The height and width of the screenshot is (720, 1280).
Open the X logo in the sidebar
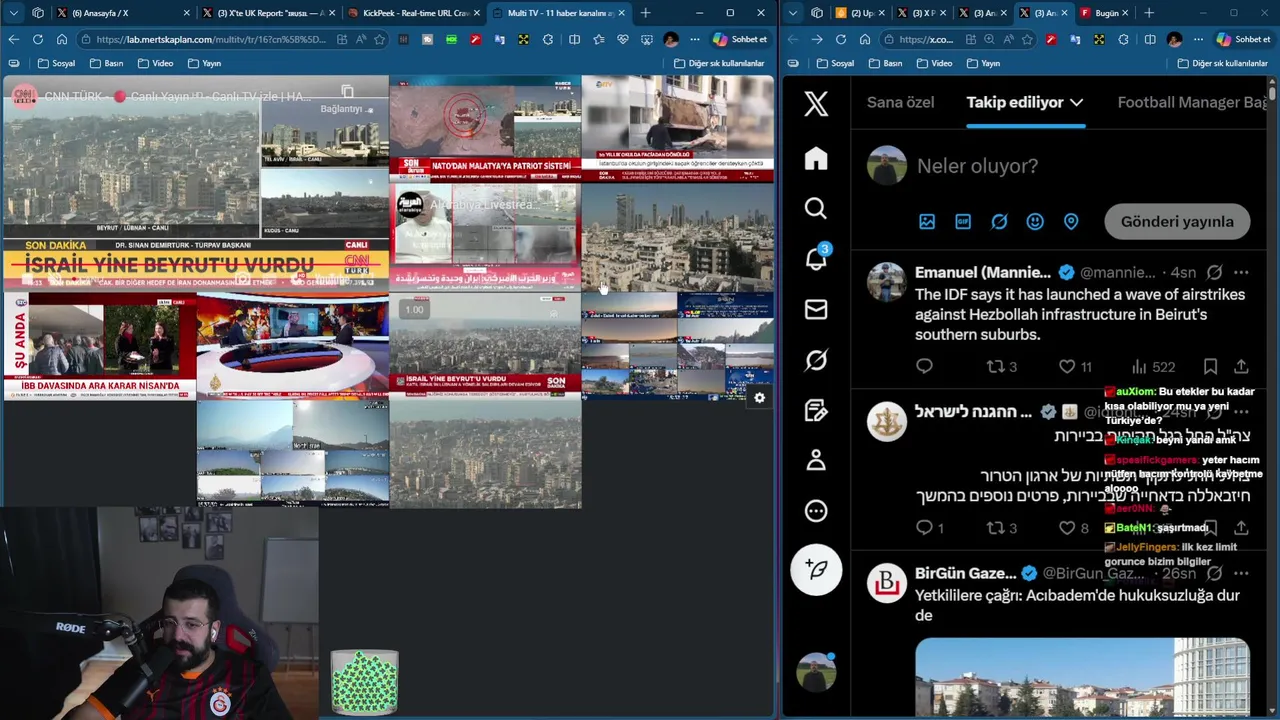pos(816,103)
